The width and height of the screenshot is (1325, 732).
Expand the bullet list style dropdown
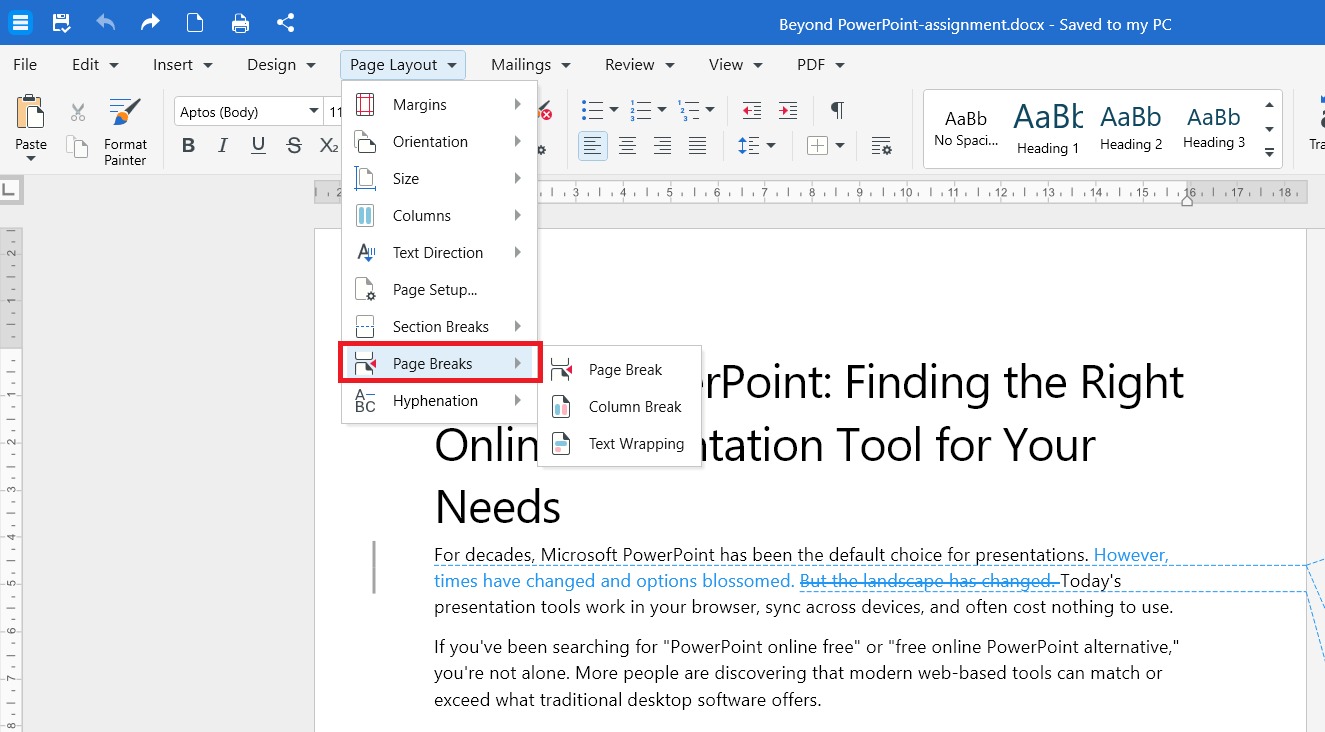coord(614,110)
